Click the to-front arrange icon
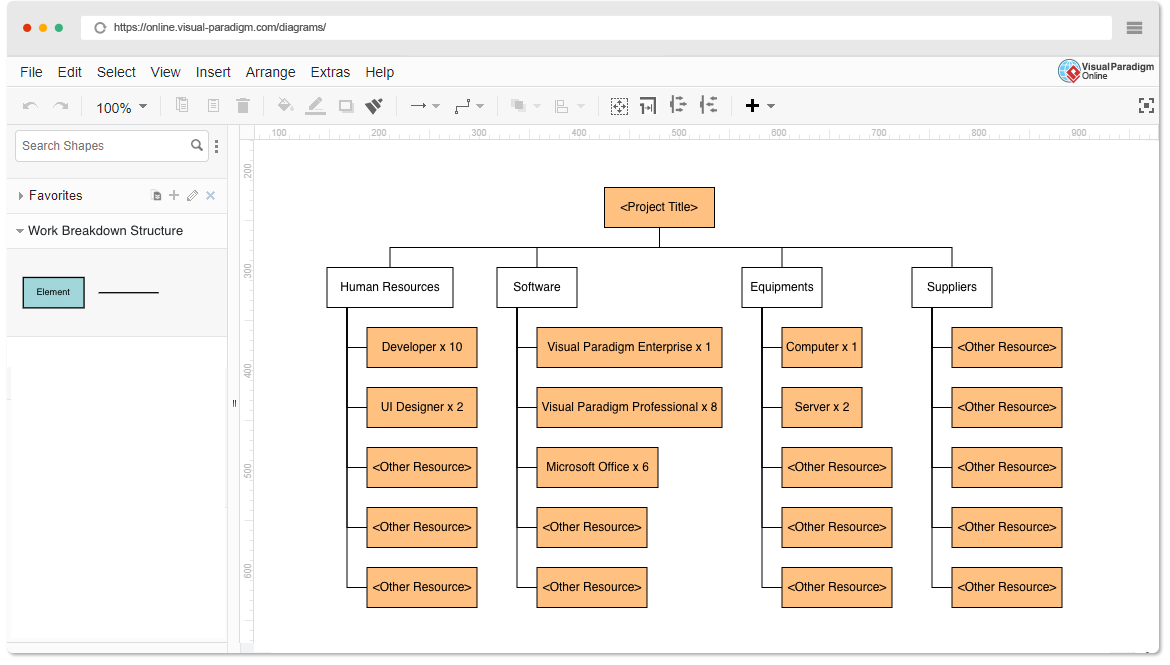Viewport: 1170px width, 665px height. tap(518, 106)
